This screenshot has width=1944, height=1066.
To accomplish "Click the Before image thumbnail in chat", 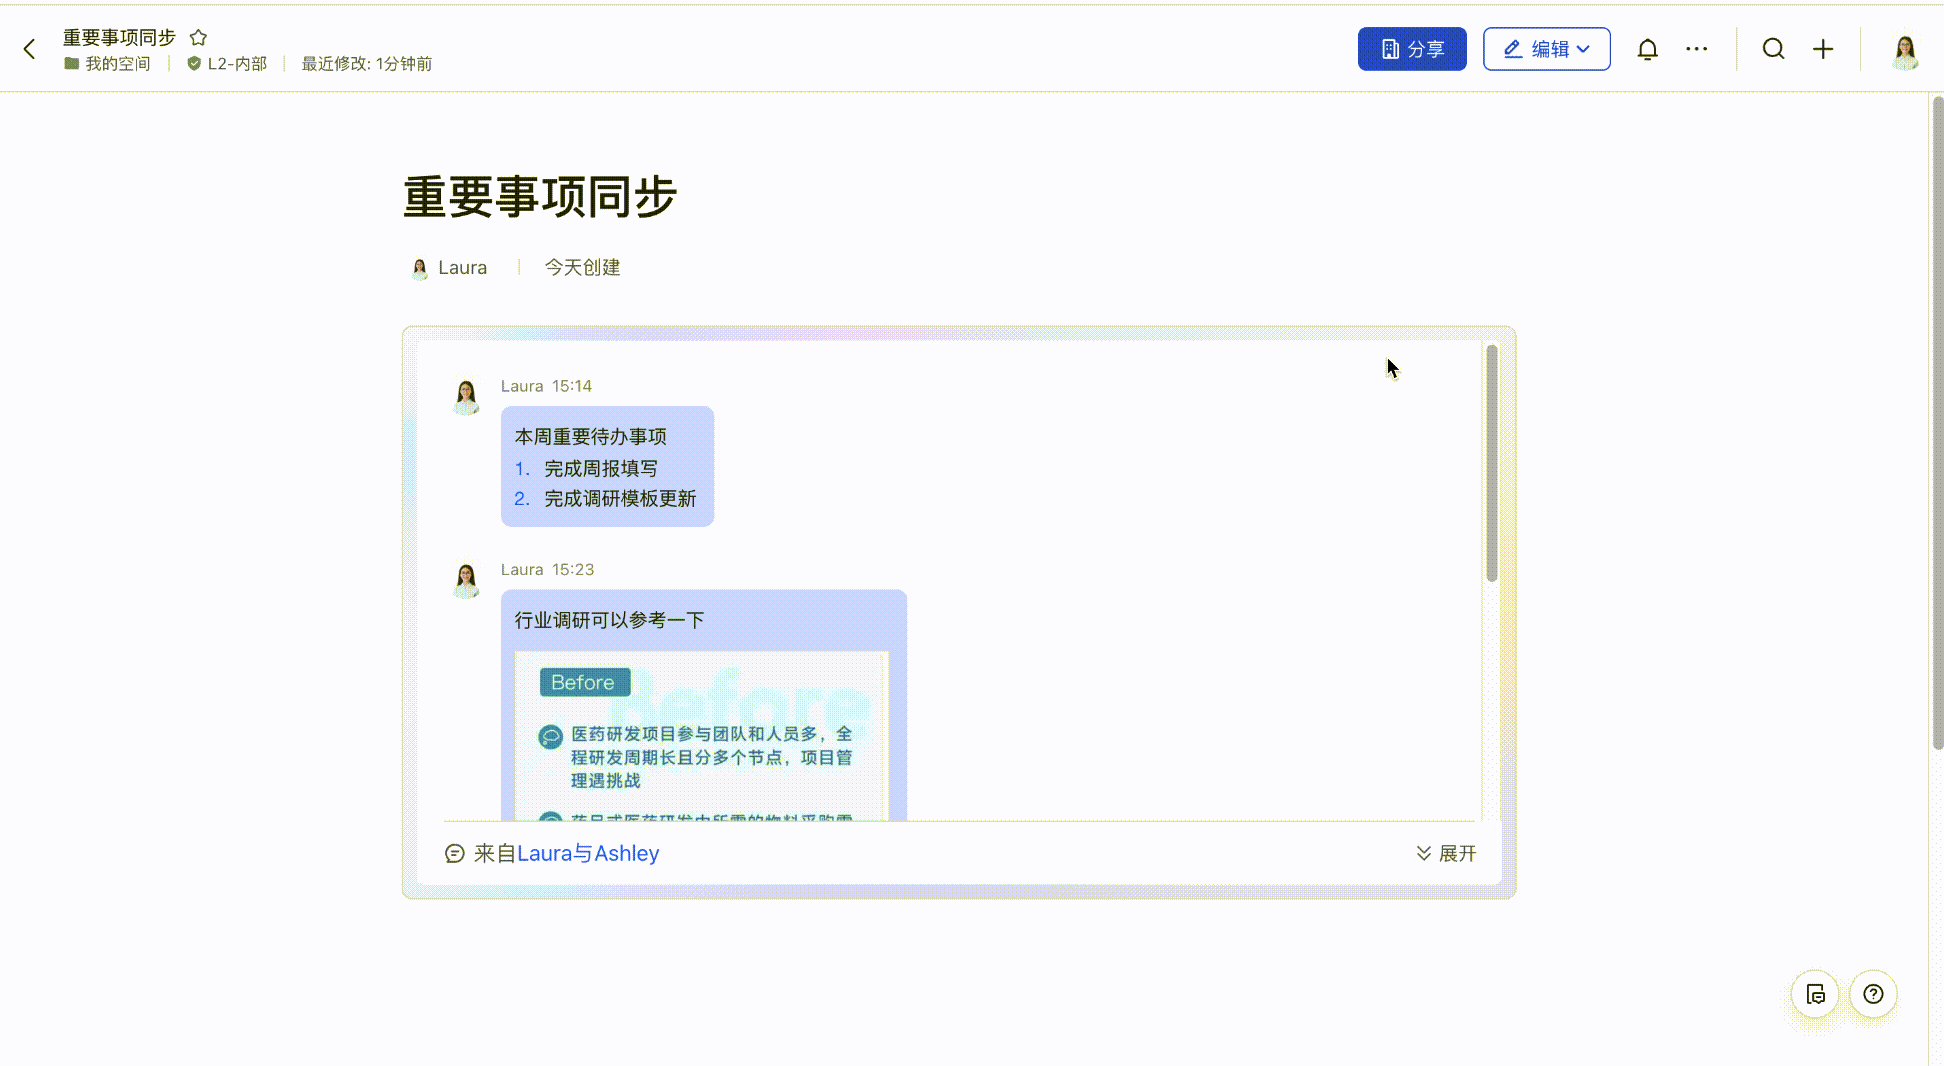I will [701, 735].
